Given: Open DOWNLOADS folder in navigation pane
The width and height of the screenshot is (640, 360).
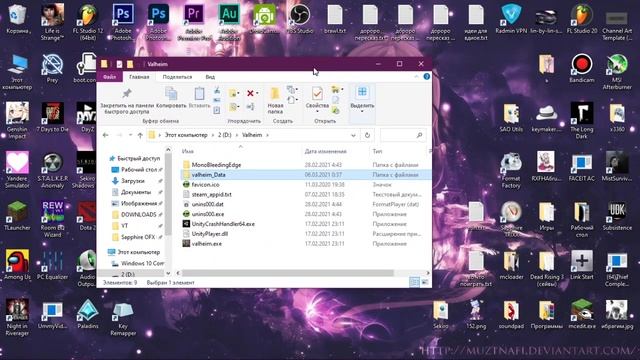Looking at the screenshot, I should click(x=138, y=214).
